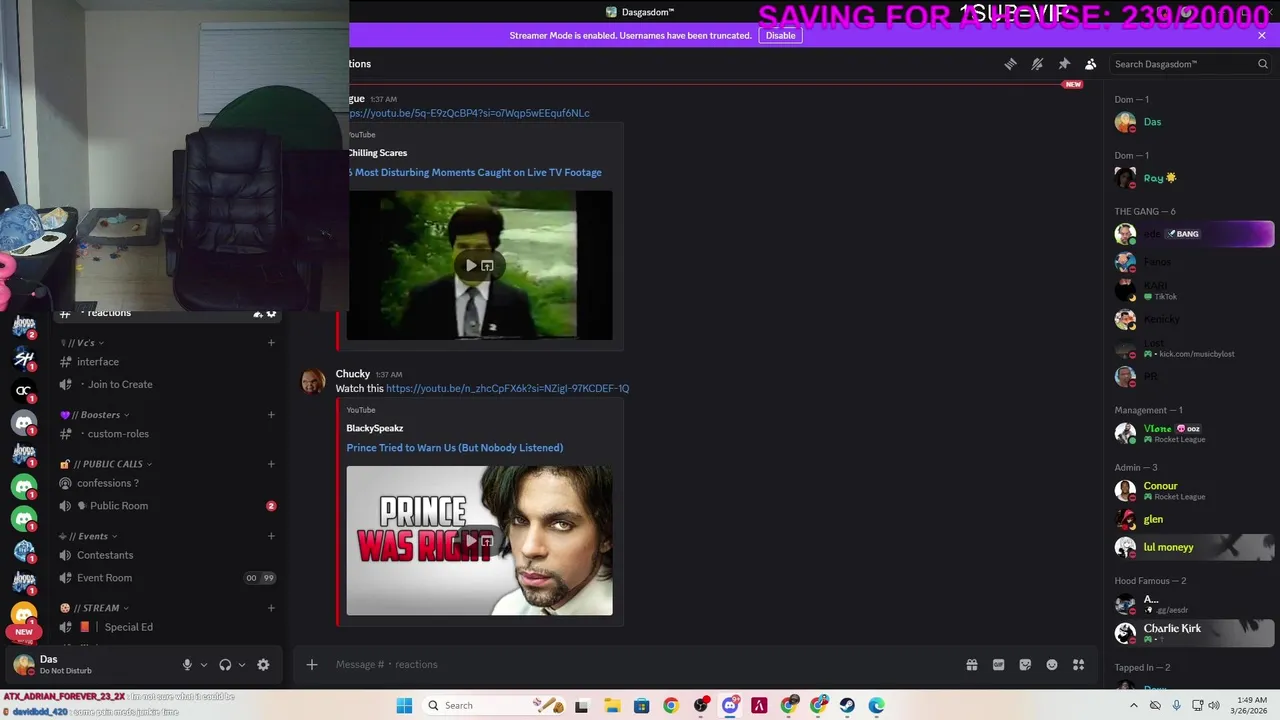Select the SH server icon in sidebar

pyautogui.click(x=24, y=358)
